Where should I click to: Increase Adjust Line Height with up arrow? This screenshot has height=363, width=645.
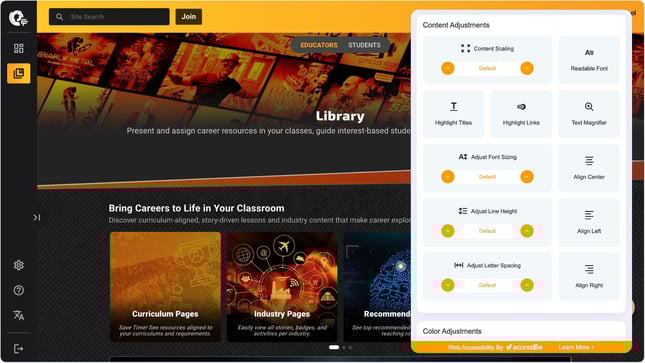527,231
